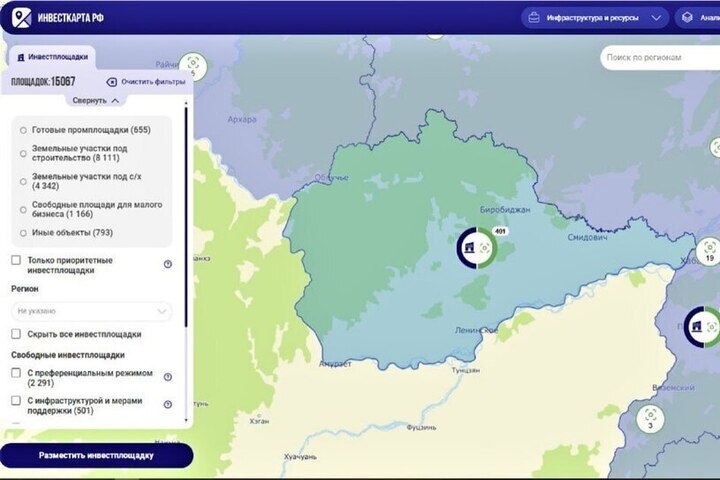Open help icon for С инфраструктурой и мерами поддержки
This screenshot has width=720, height=480.
168,405
